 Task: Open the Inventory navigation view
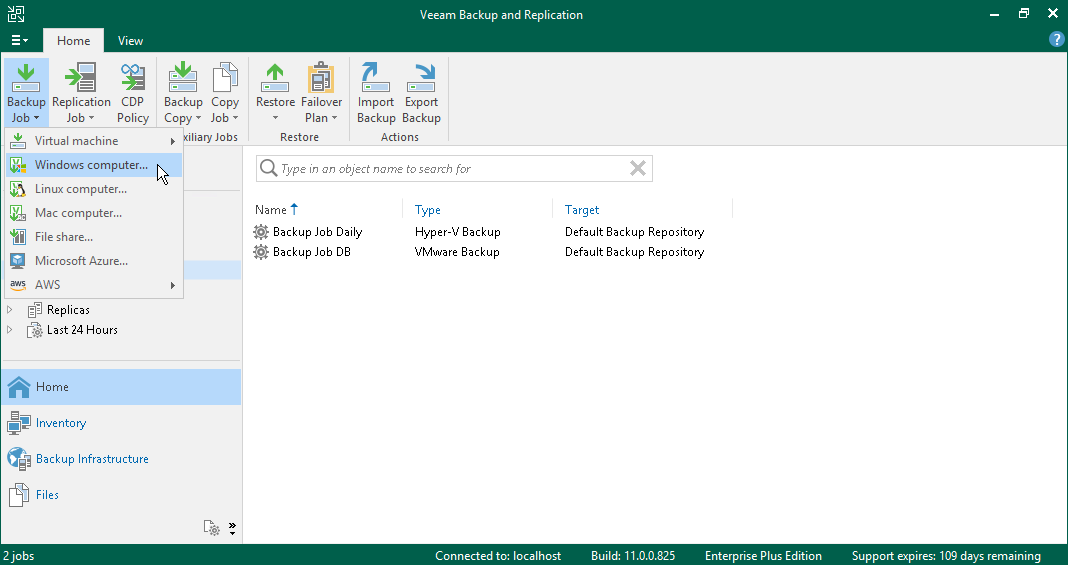click(x=121, y=423)
